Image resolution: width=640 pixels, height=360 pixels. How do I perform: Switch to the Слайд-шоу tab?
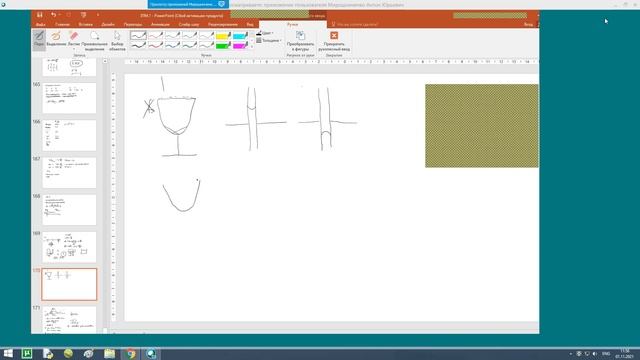tap(189, 24)
